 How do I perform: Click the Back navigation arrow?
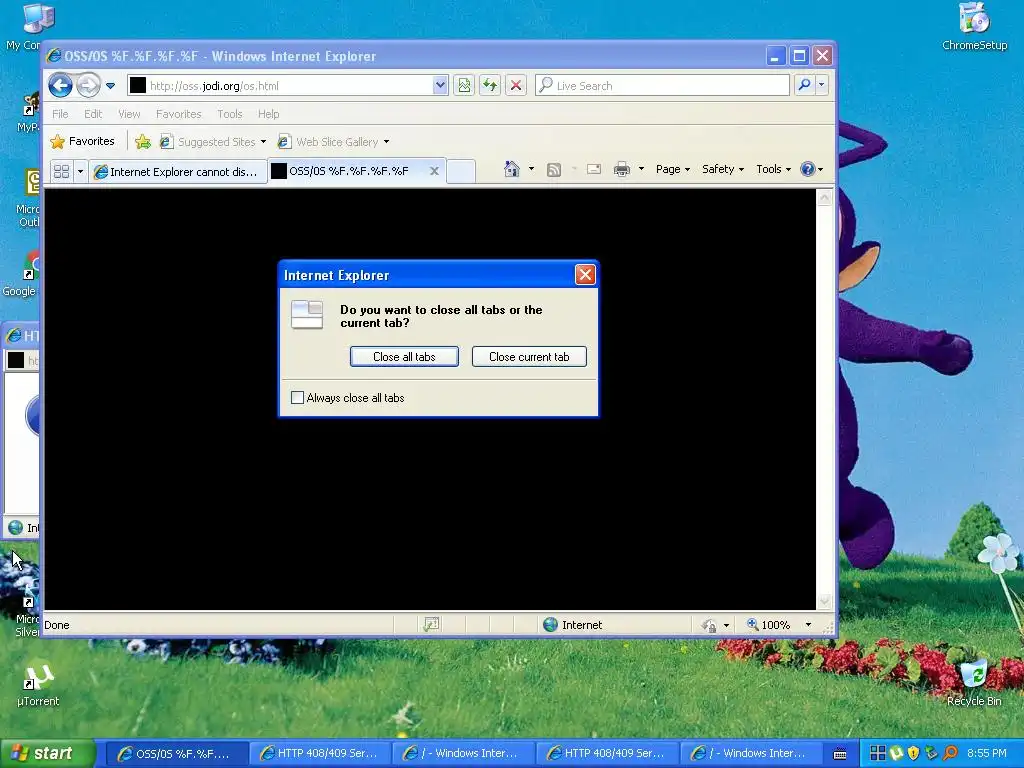point(60,86)
